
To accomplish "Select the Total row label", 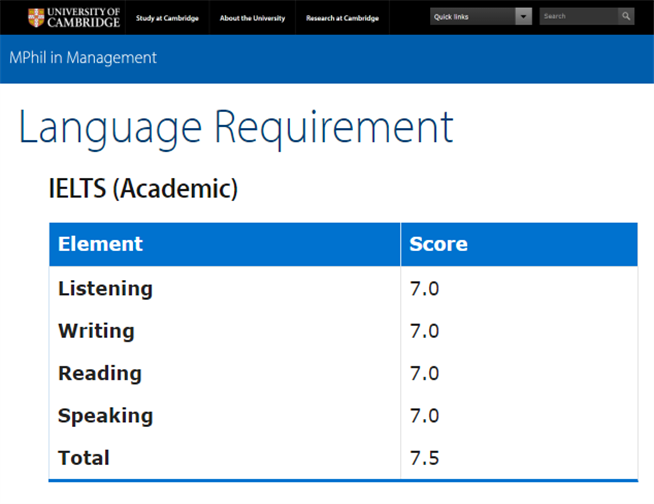I will 84,458.
